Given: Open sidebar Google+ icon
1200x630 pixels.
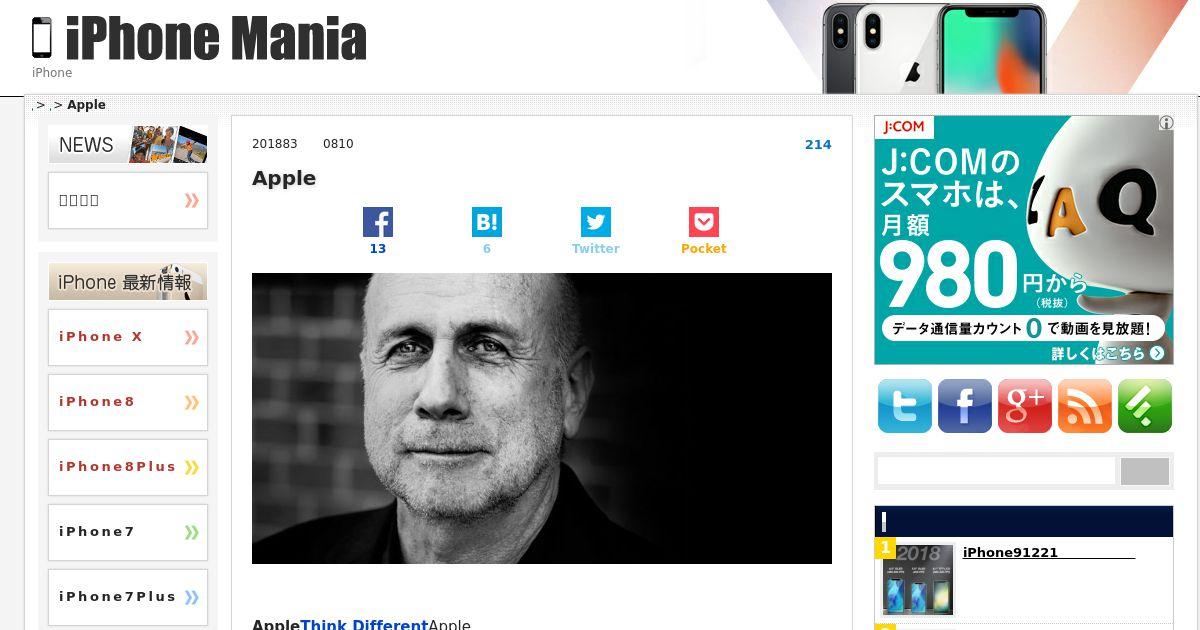Looking at the screenshot, I should click(x=1025, y=406).
